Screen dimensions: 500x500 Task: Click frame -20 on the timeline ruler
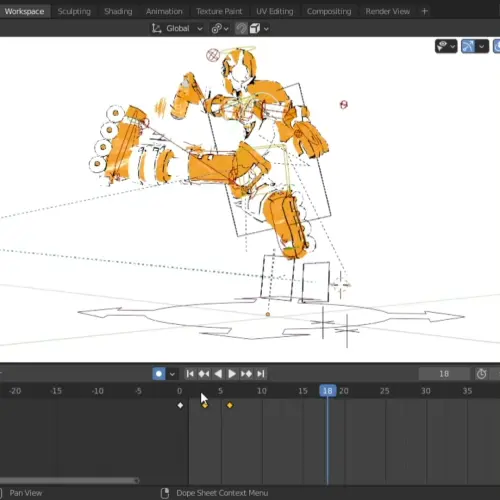tap(15, 391)
